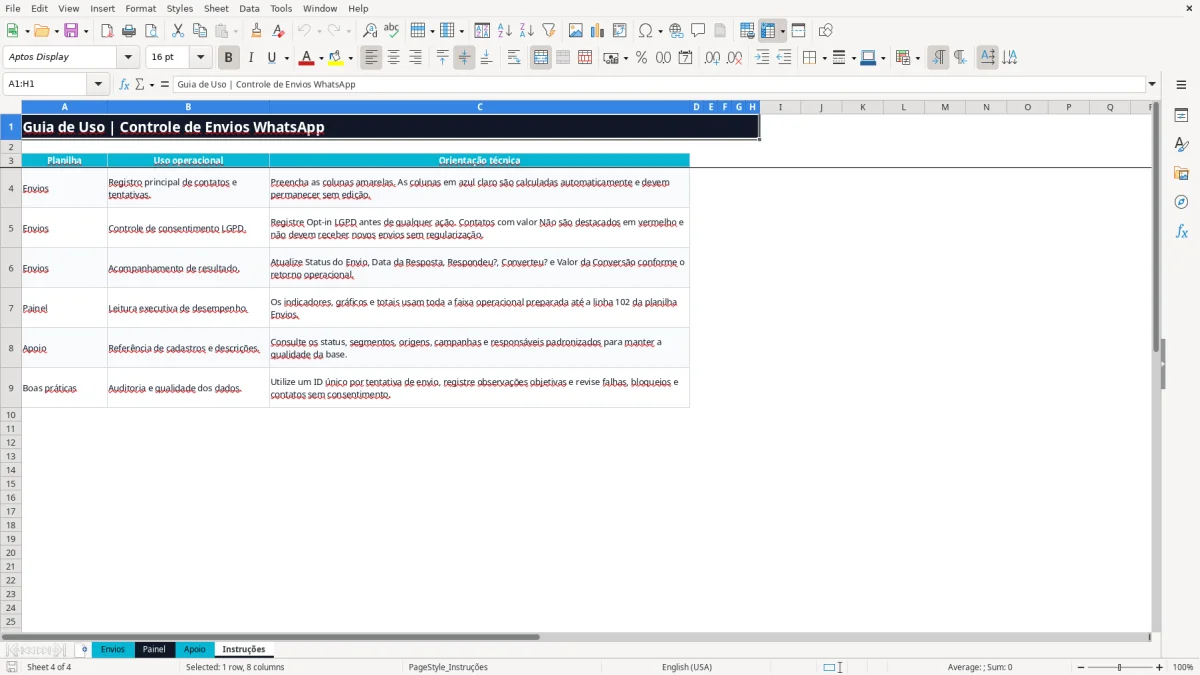
Task: Click the Increase Indent icon
Action: click(x=762, y=58)
